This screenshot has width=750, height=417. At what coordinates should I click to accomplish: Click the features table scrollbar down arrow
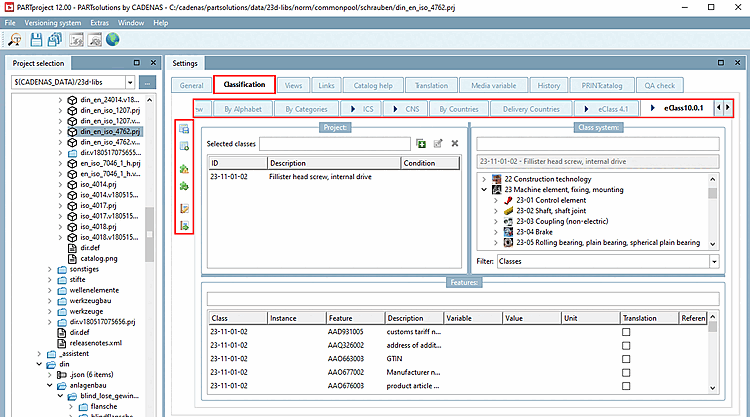pyautogui.click(x=713, y=388)
